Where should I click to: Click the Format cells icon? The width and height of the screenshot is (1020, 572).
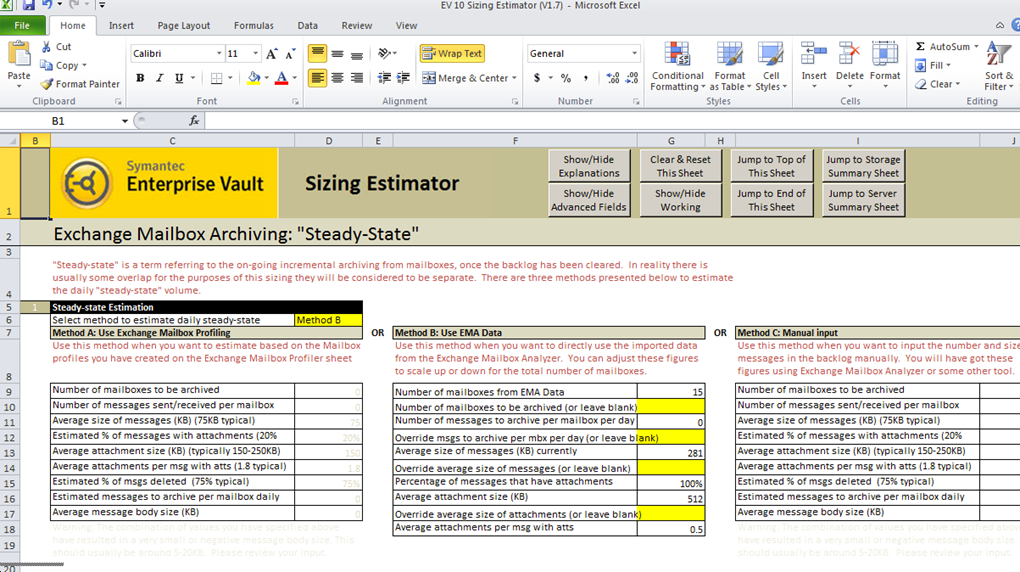point(885,53)
